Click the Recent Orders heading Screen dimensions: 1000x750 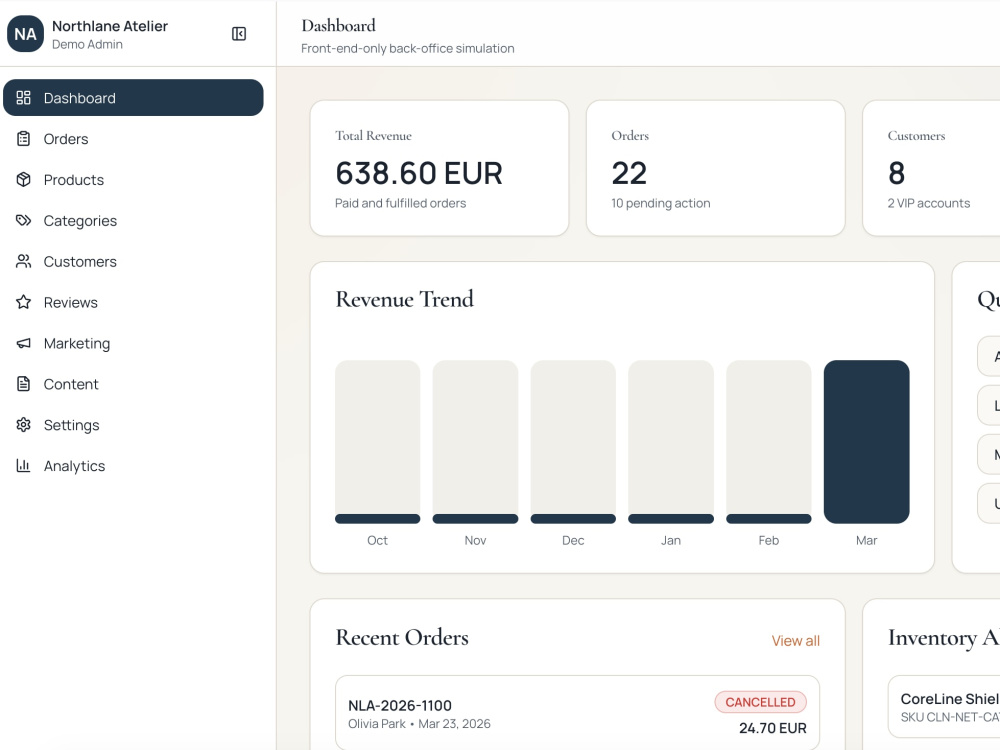(402, 637)
